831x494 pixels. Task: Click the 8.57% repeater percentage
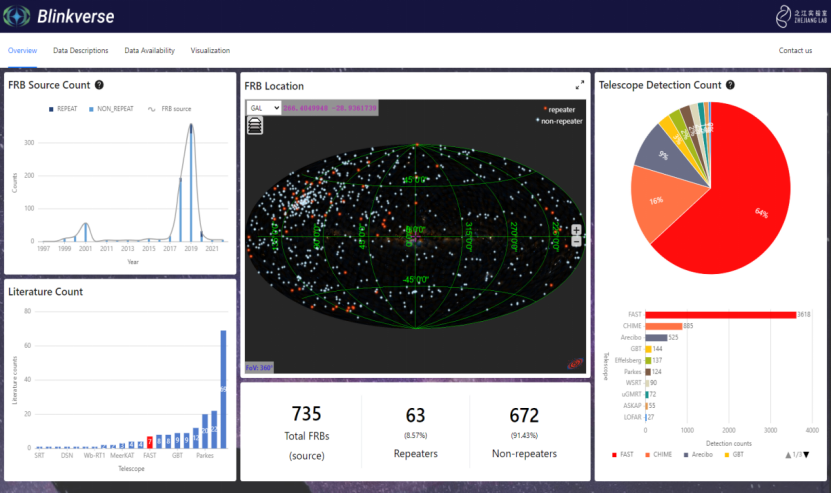pyautogui.click(x=416, y=436)
